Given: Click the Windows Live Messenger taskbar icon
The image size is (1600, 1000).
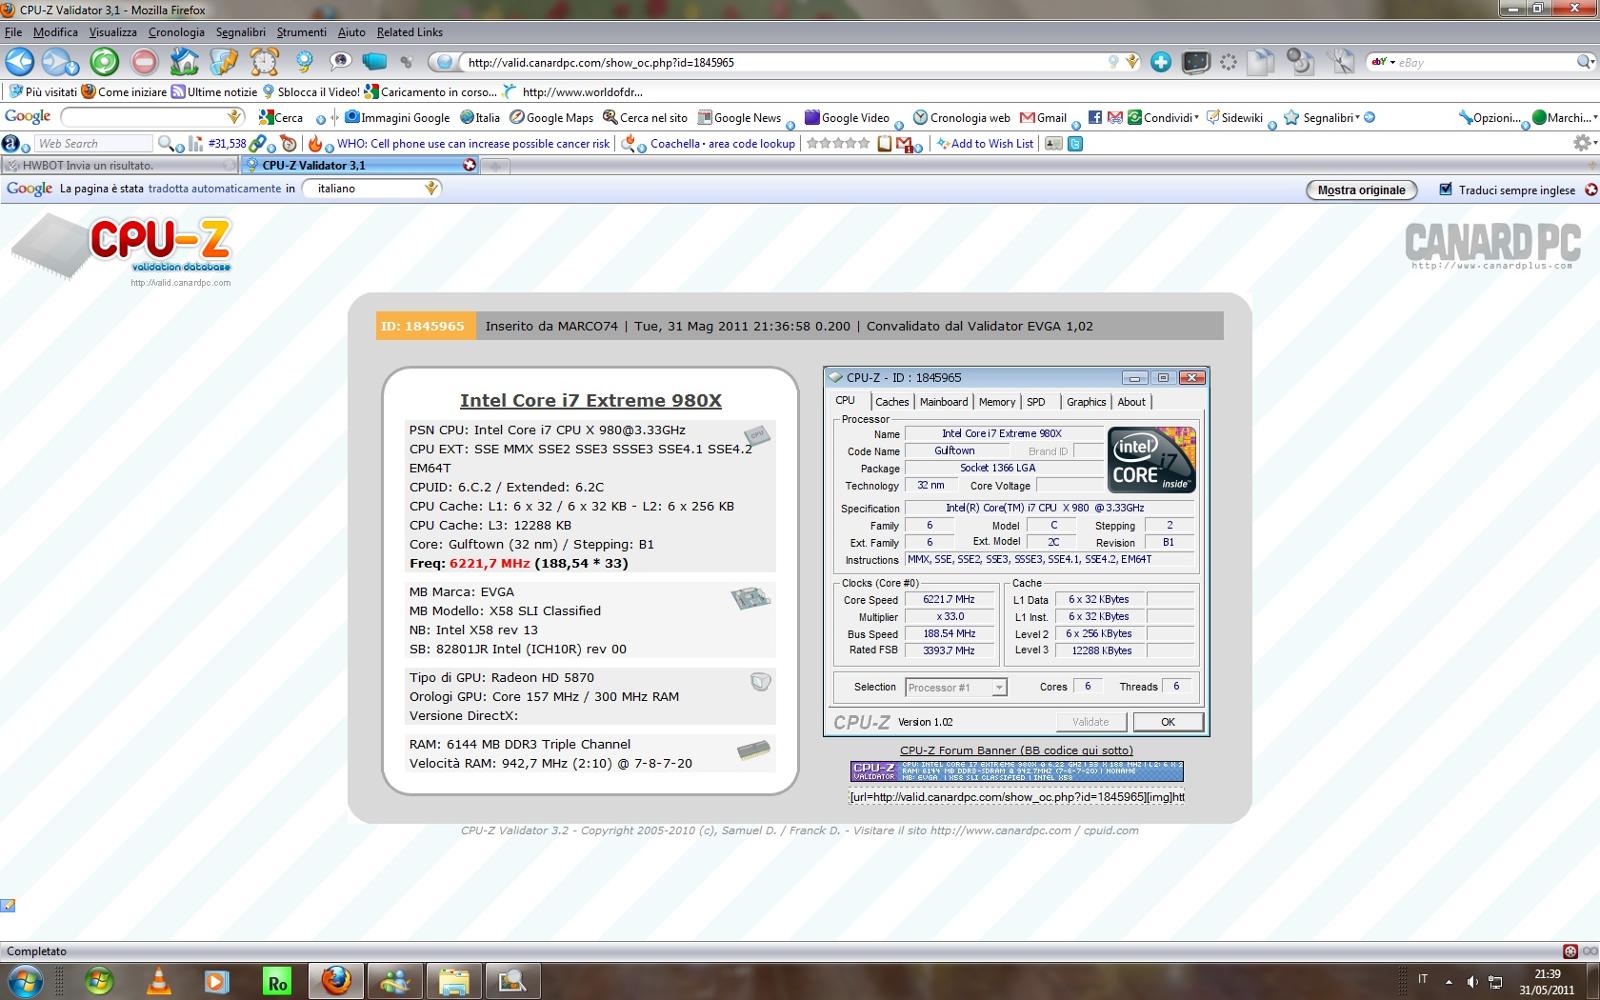Looking at the screenshot, I should 394,982.
